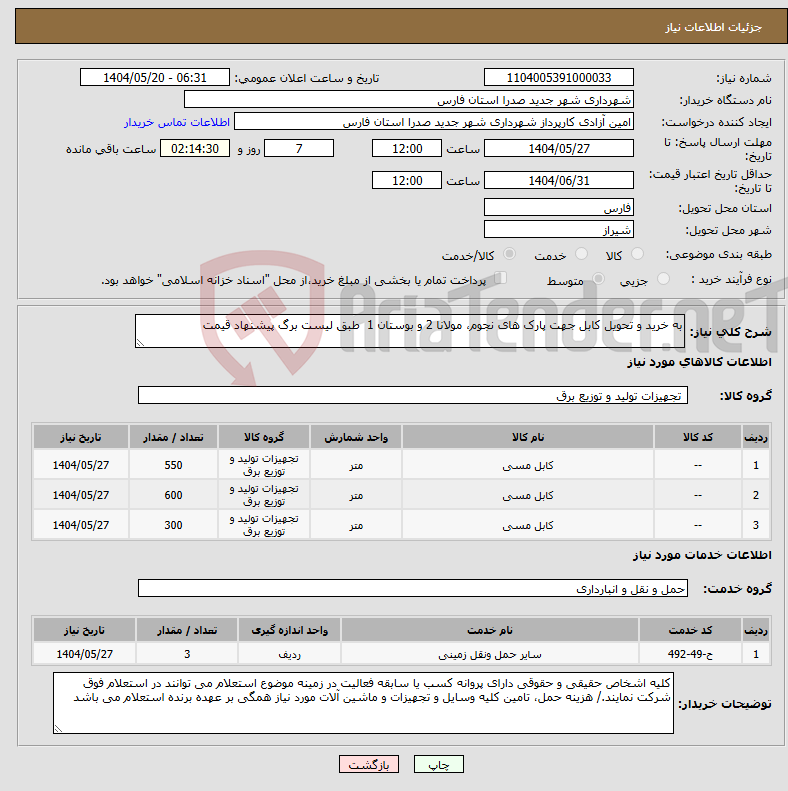Click the بازگشت (back) button

pos(369,764)
